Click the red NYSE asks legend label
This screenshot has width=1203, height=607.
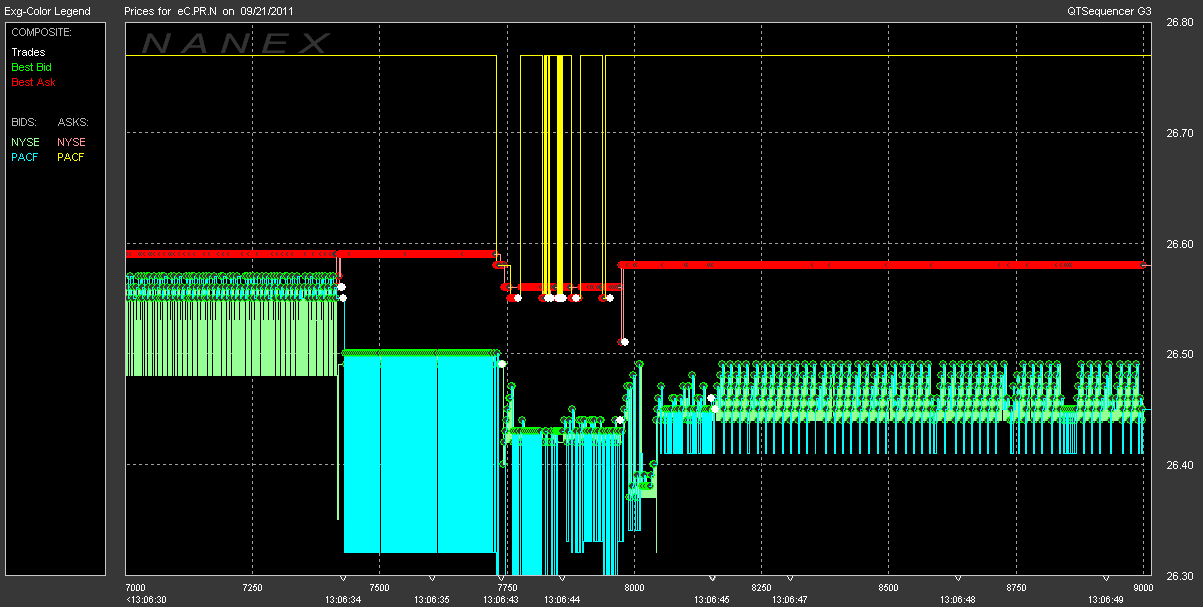click(x=71, y=142)
